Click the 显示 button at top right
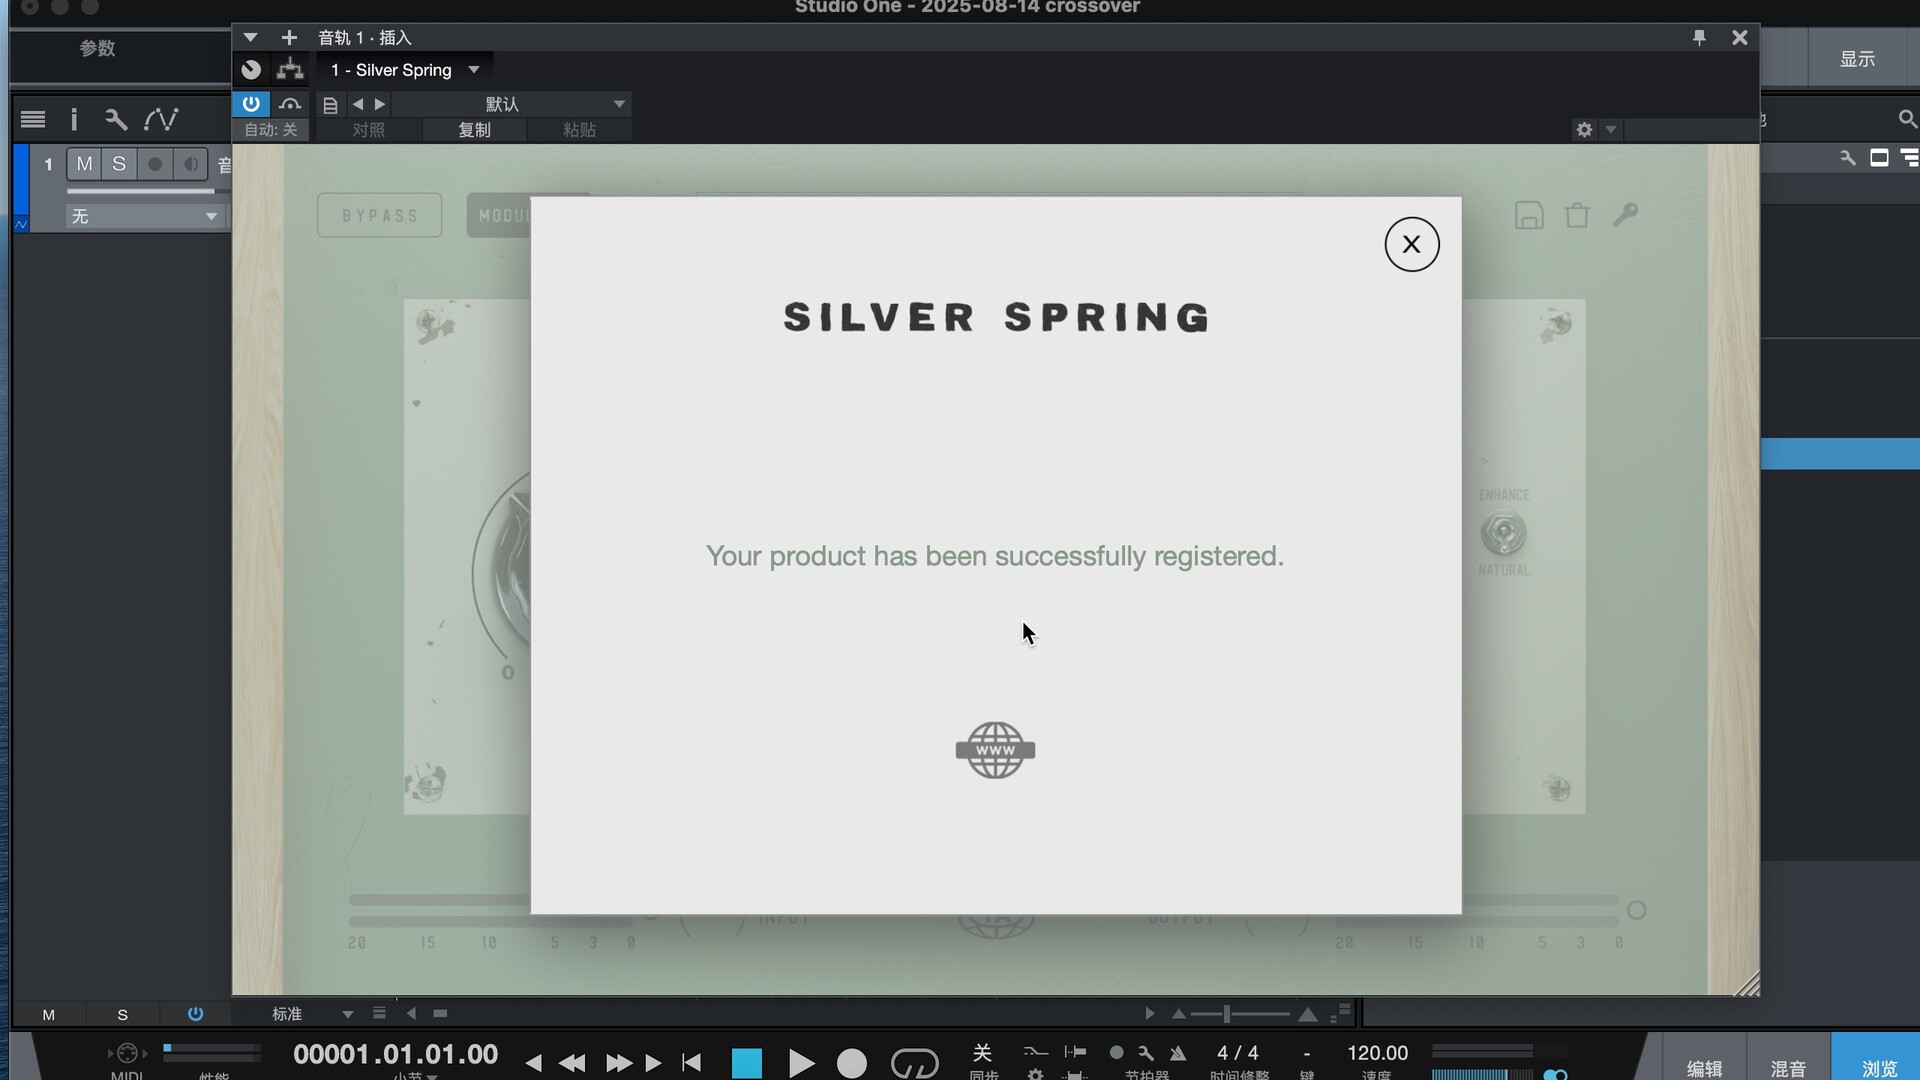Image resolution: width=1920 pixels, height=1080 pixels. pyautogui.click(x=1857, y=59)
